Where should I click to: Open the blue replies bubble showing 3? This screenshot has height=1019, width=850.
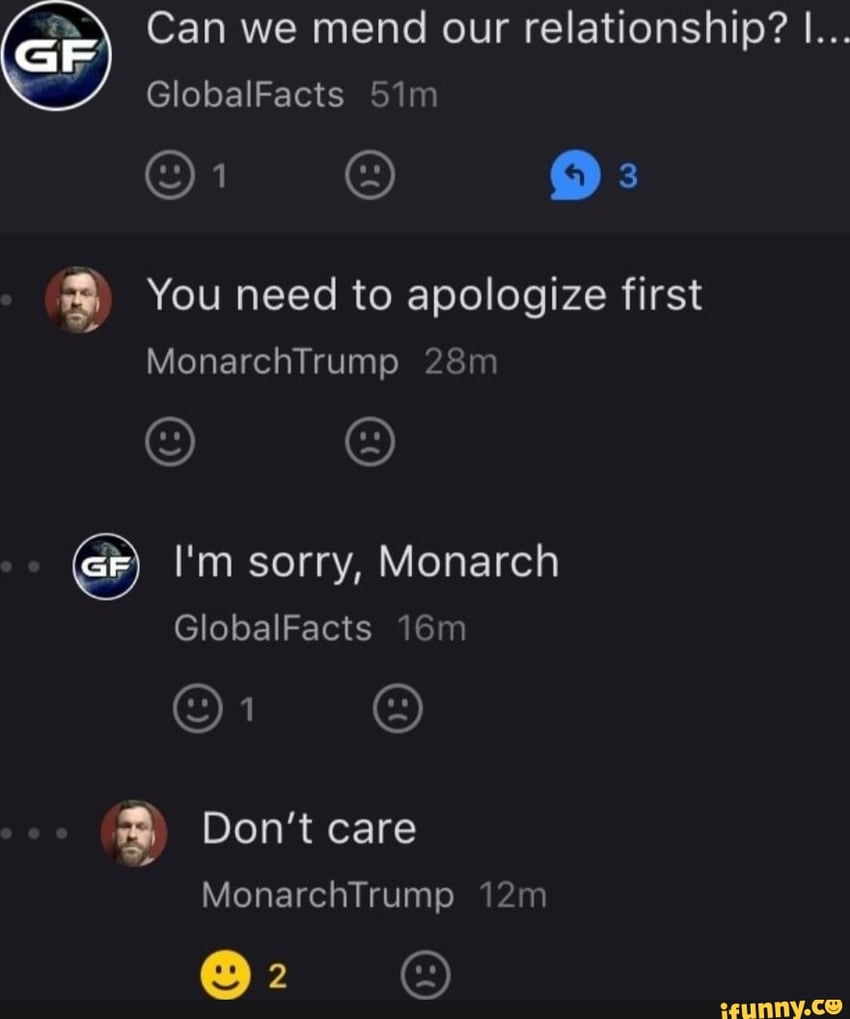[574, 177]
